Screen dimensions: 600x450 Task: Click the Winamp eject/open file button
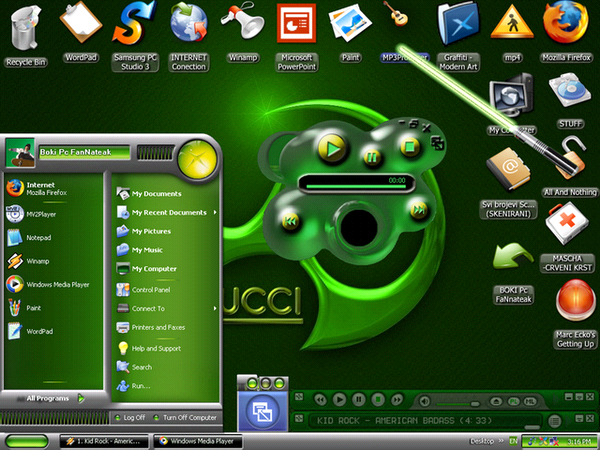pos(496,401)
